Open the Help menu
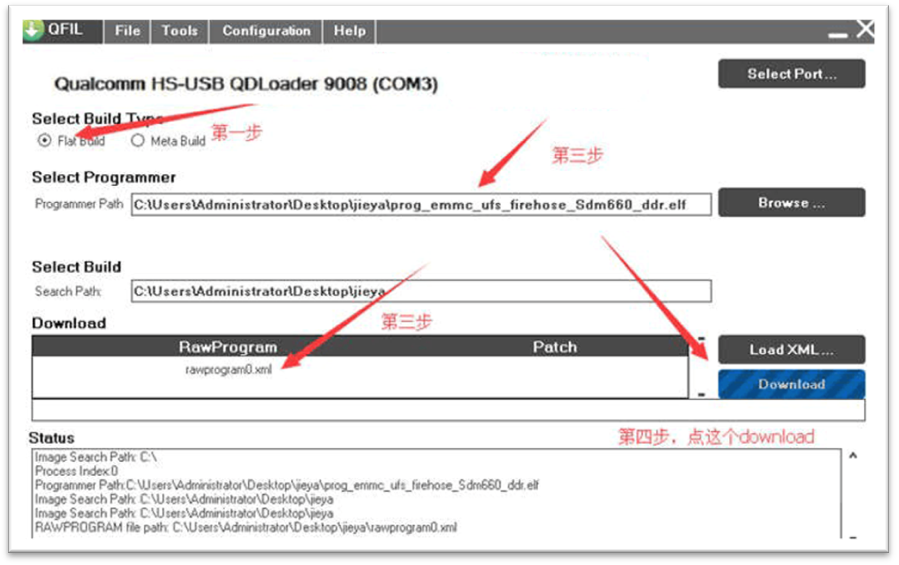 [x=349, y=31]
